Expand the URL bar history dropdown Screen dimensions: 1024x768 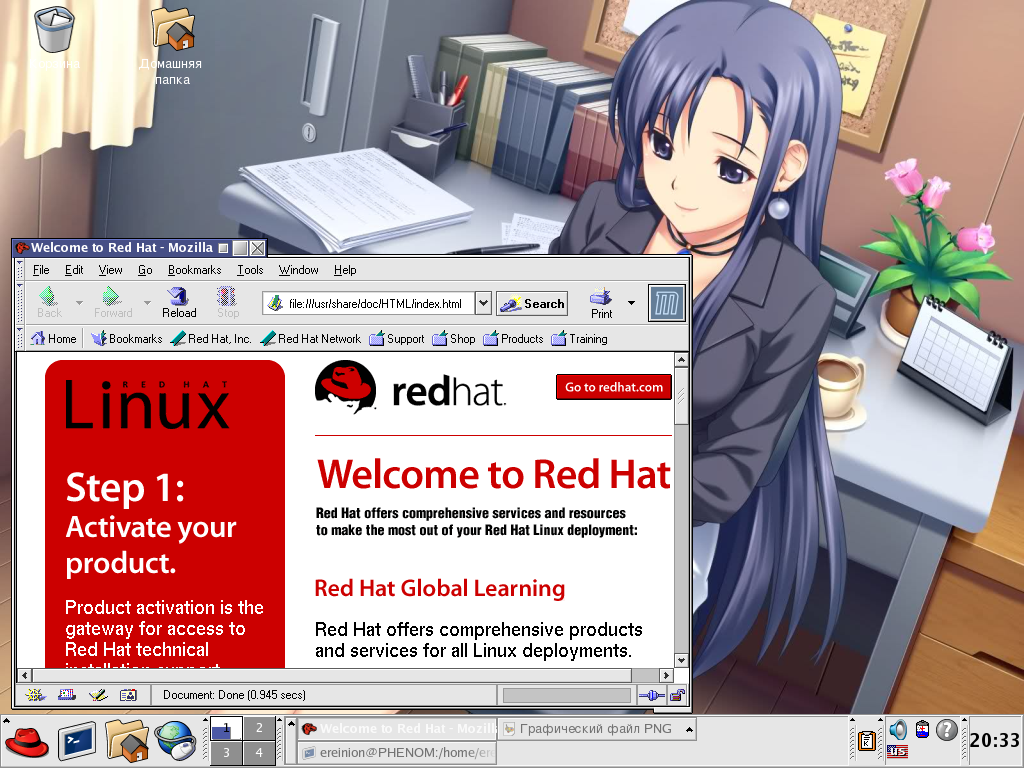pos(483,303)
